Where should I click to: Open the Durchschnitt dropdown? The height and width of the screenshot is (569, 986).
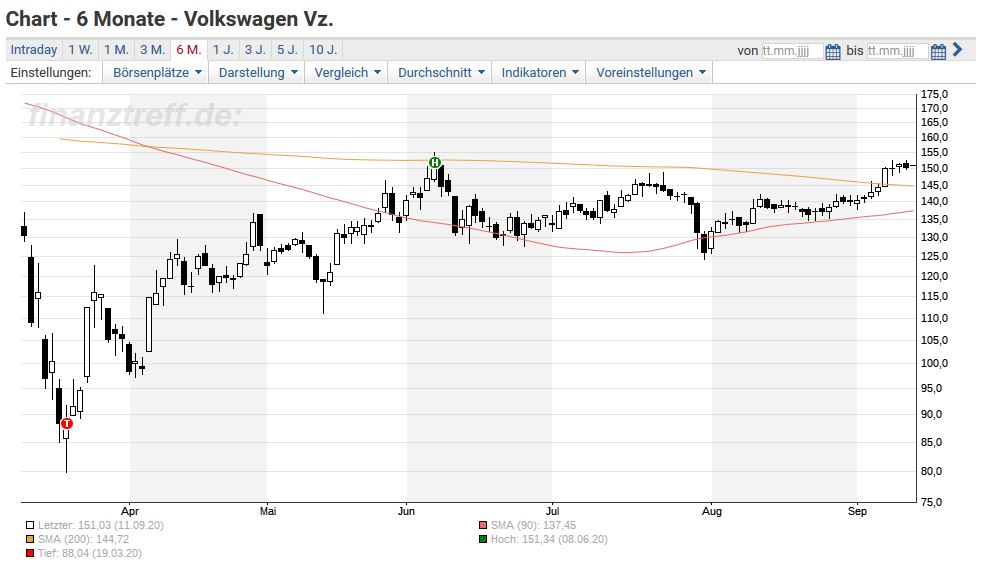[x=440, y=72]
